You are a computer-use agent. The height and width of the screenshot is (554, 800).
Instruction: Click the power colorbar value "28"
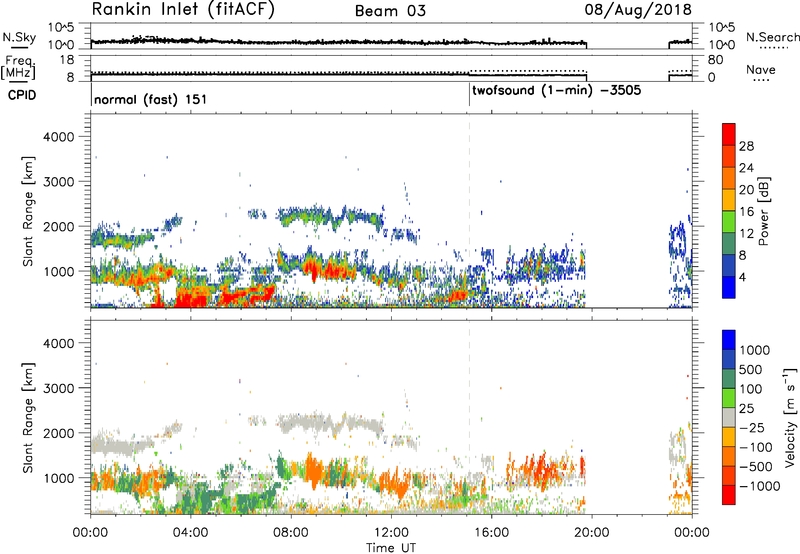pos(746,146)
